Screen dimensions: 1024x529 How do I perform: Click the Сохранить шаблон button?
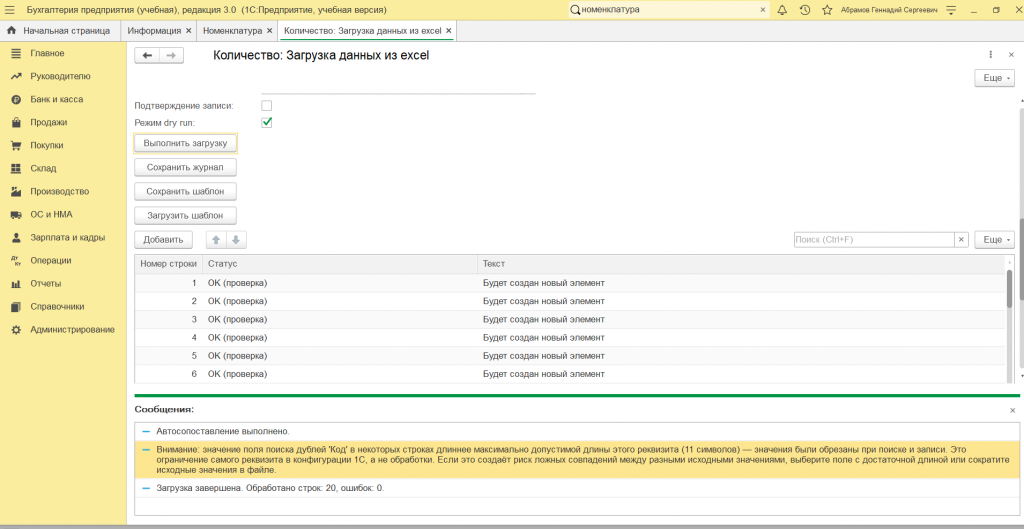(x=185, y=191)
